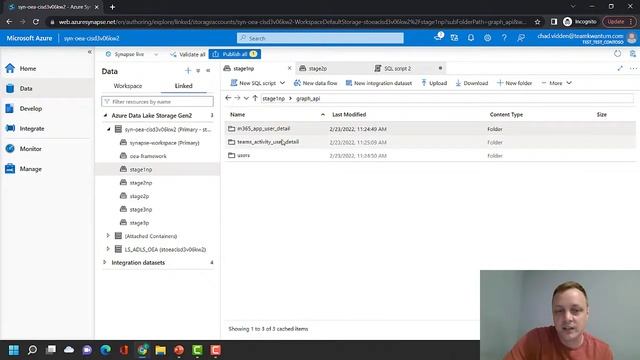Viewport: 640px width, 360px height.
Task: Switch to the Linked tab
Action: pyautogui.click(x=184, y=86)
